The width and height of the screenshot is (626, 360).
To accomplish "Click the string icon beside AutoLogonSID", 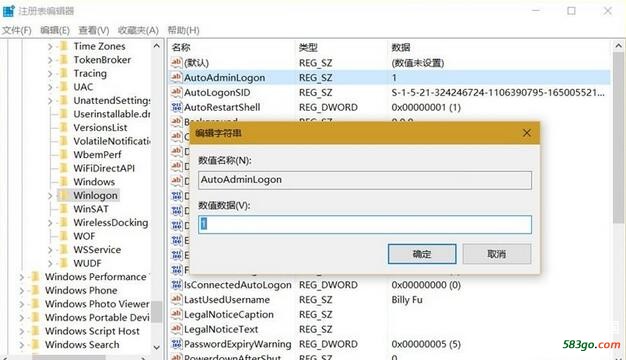I will [176, 92].
